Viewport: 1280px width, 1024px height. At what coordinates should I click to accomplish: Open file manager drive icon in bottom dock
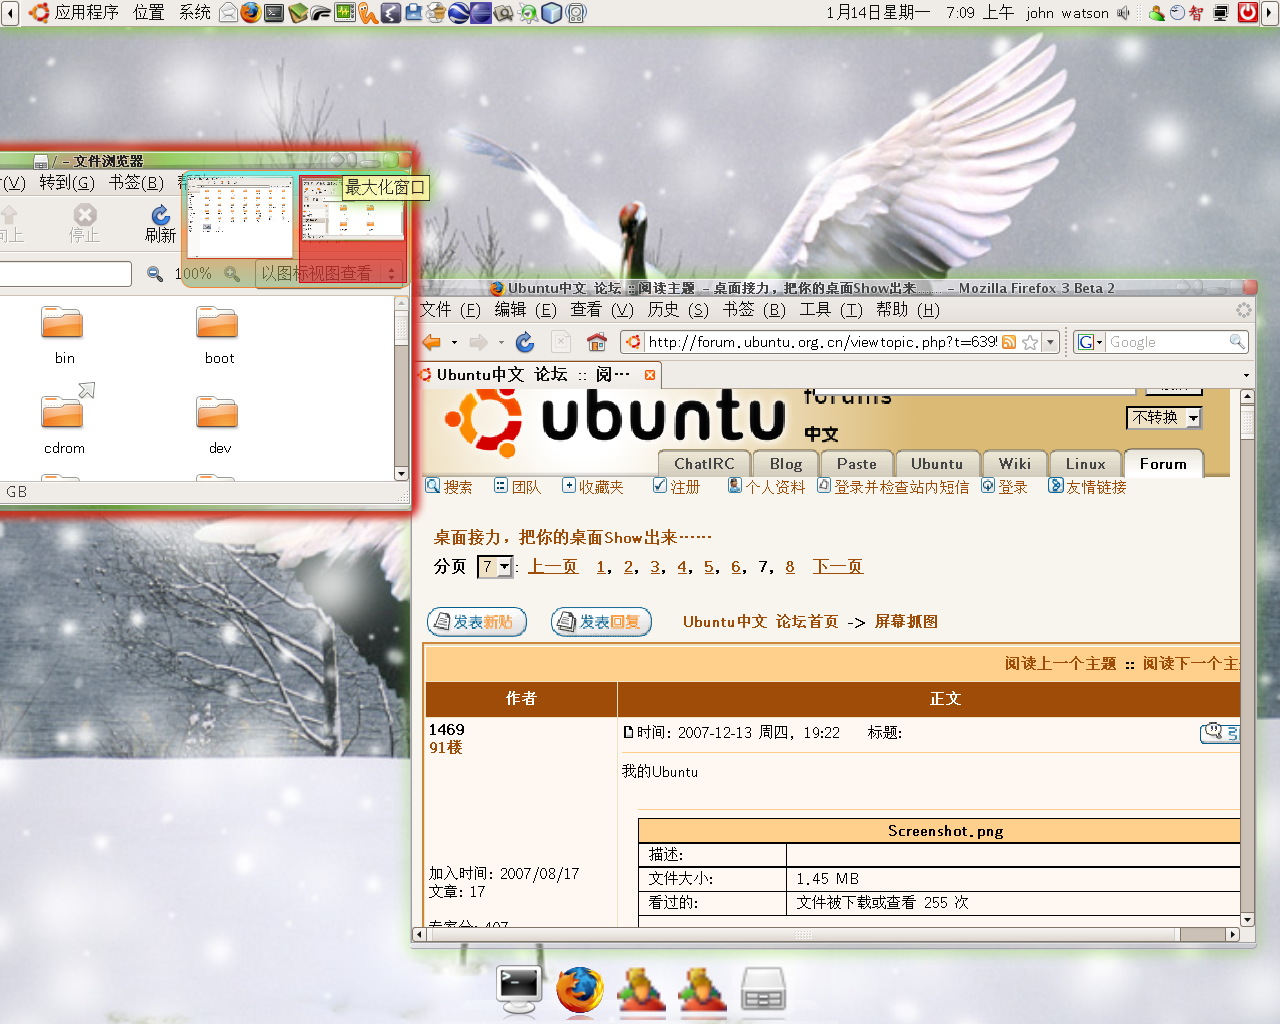[763, 990]
